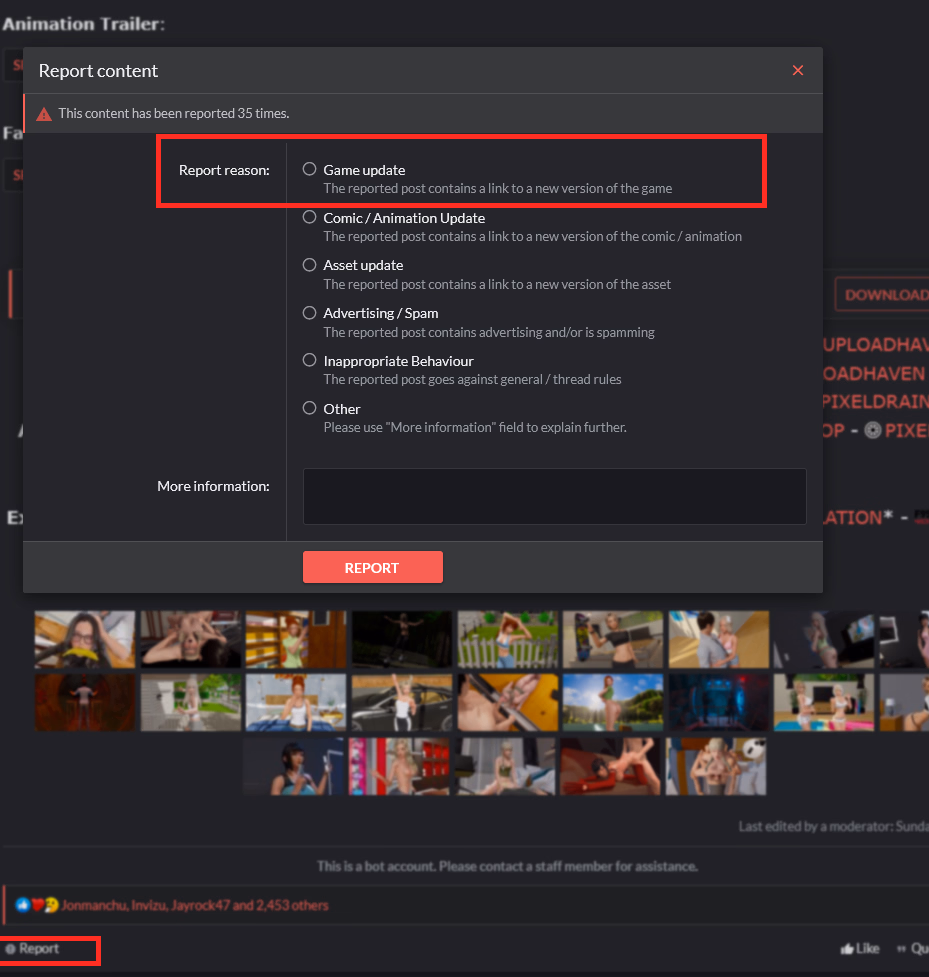Viewport: 929px width, 977px height.
Task: Click the 'Please use "More information" field' hint text
Action: (475, 427)
